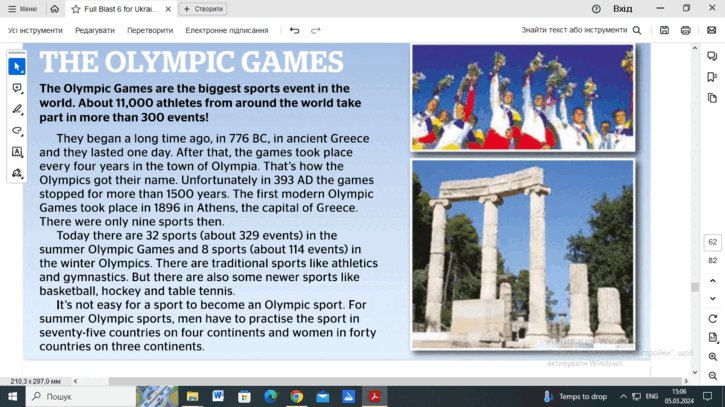Viewport: 725px width, 407px height.
Task: Open the taskbar clock showing 15:06
Action: (679, 396)
